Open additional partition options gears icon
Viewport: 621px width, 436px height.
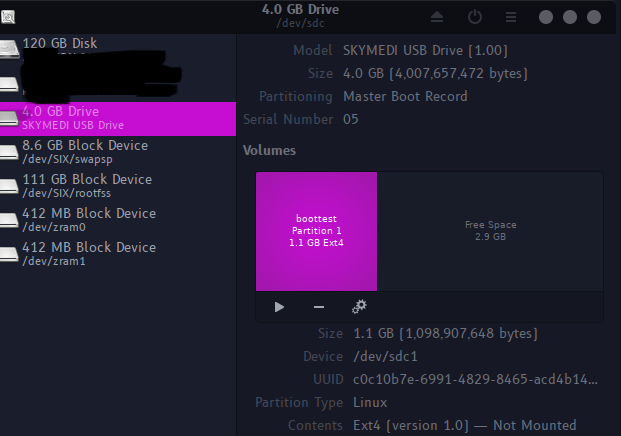(359, 307)
